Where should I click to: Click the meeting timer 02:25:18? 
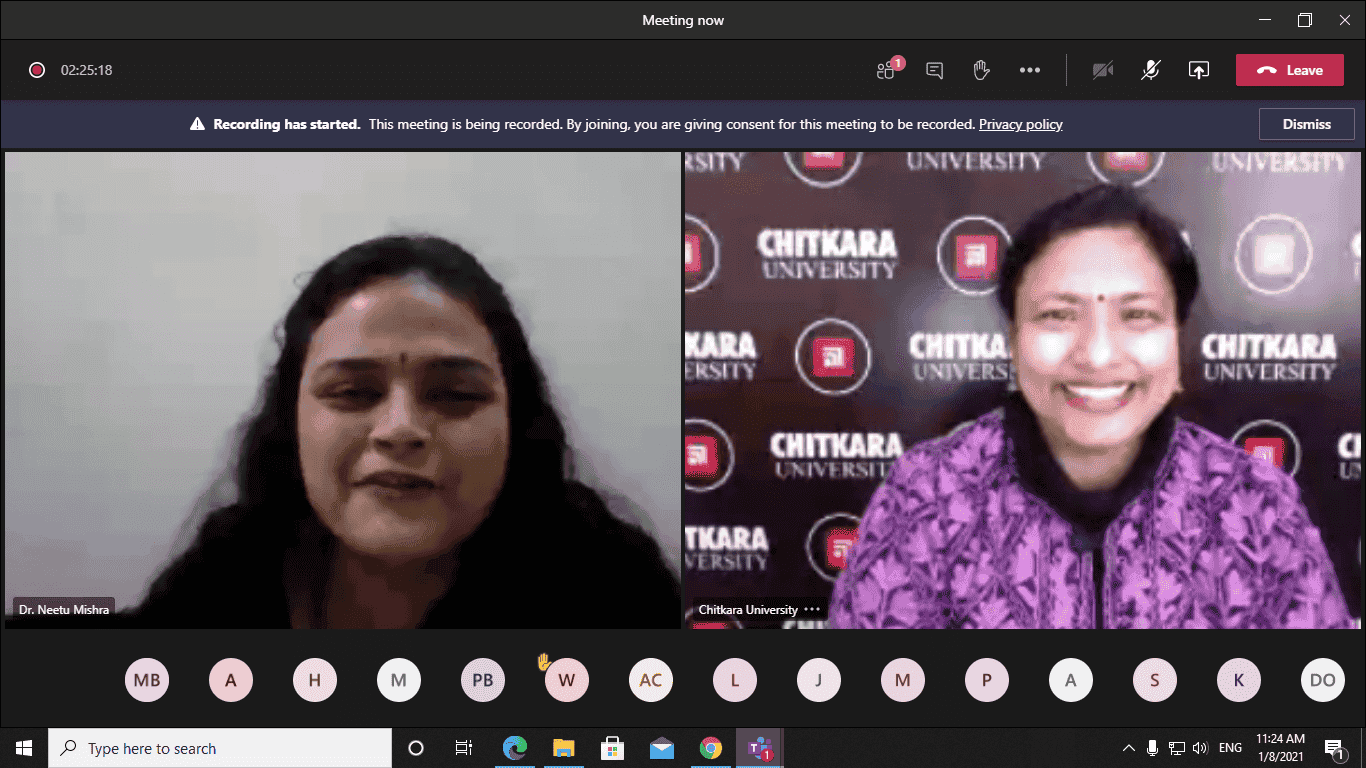point(86,70)
